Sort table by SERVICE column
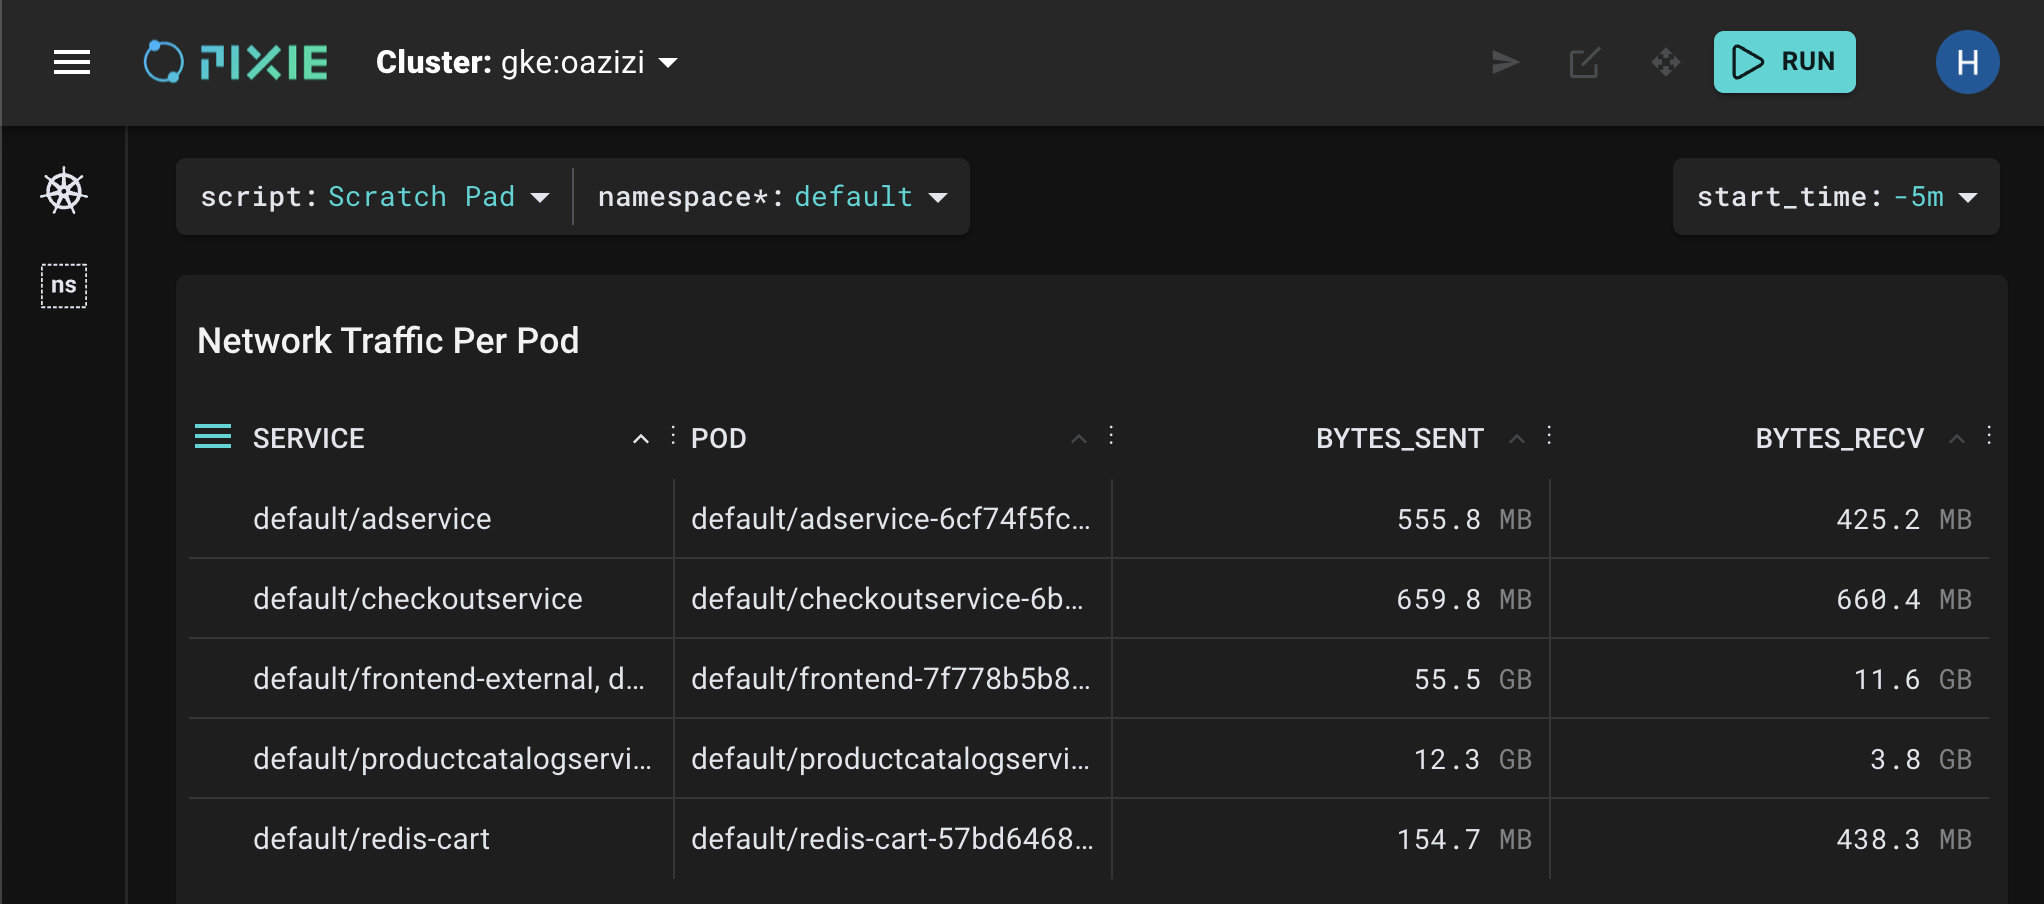 pyautogui.click(x=309, y=438)
